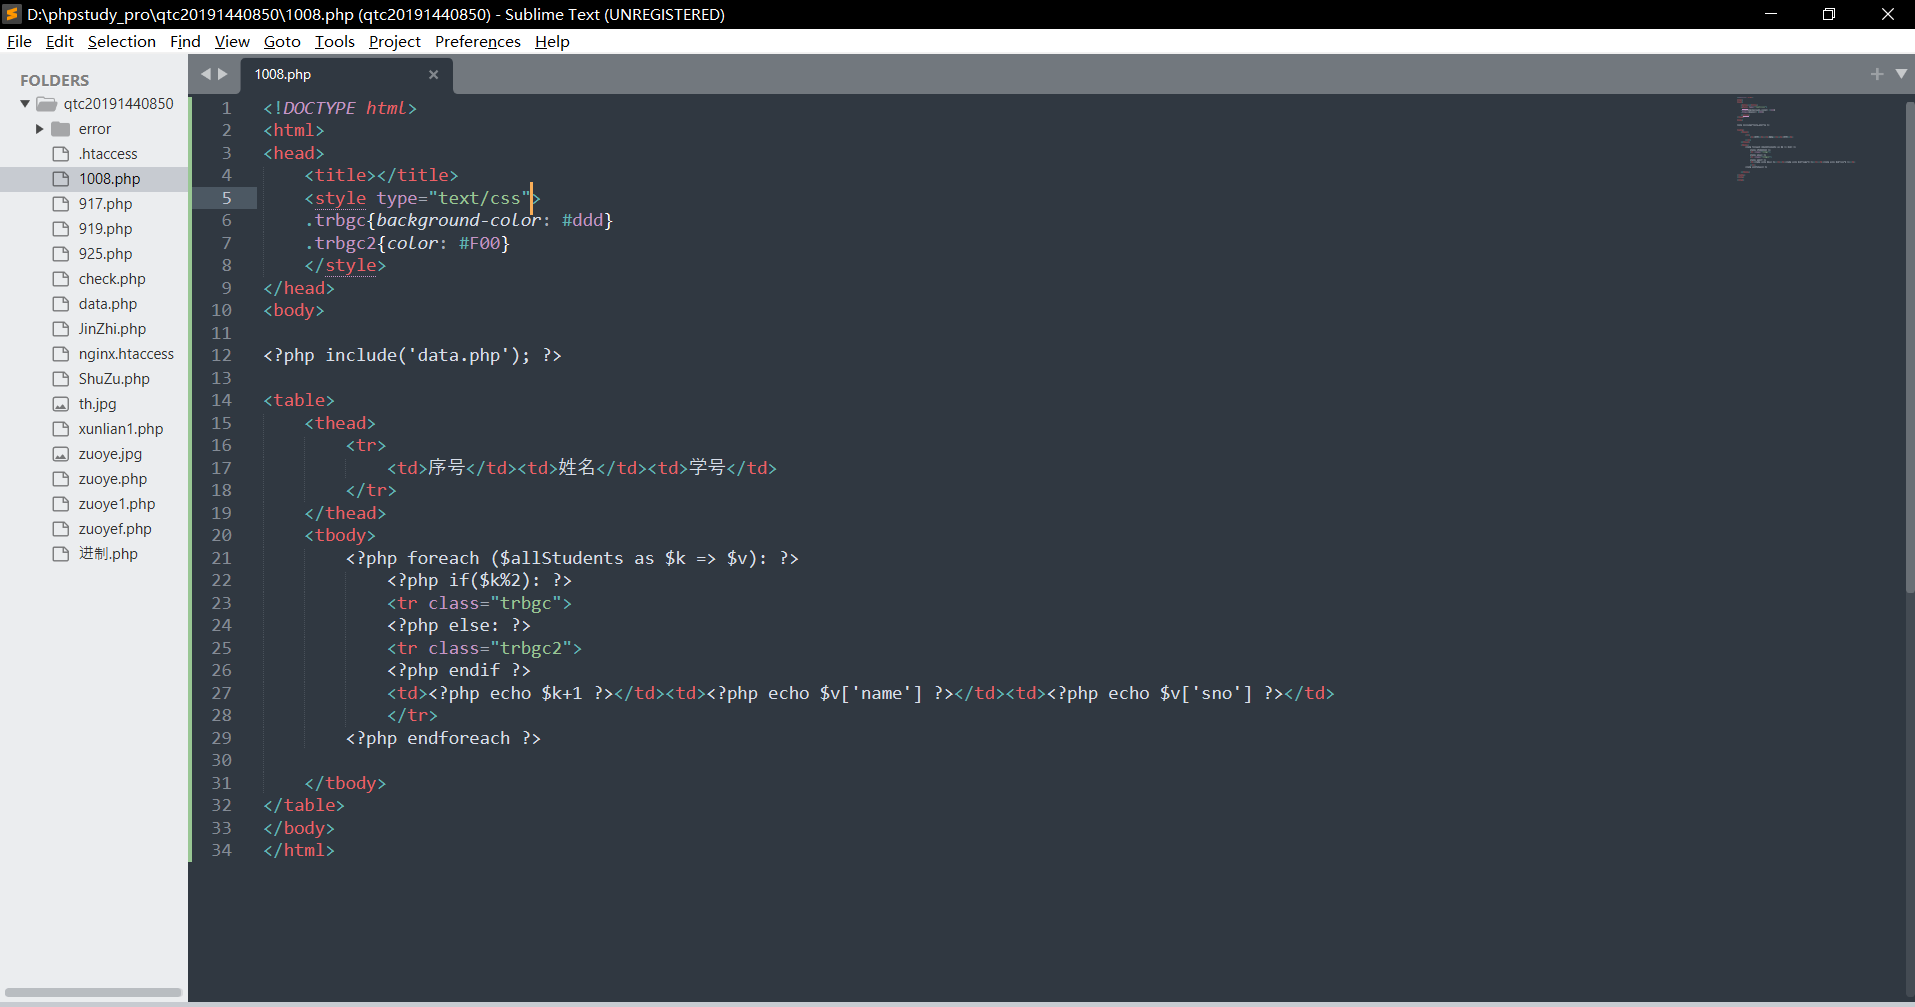
Task: Click the foreach statement on line 21
Action: [x=572, y=558]
